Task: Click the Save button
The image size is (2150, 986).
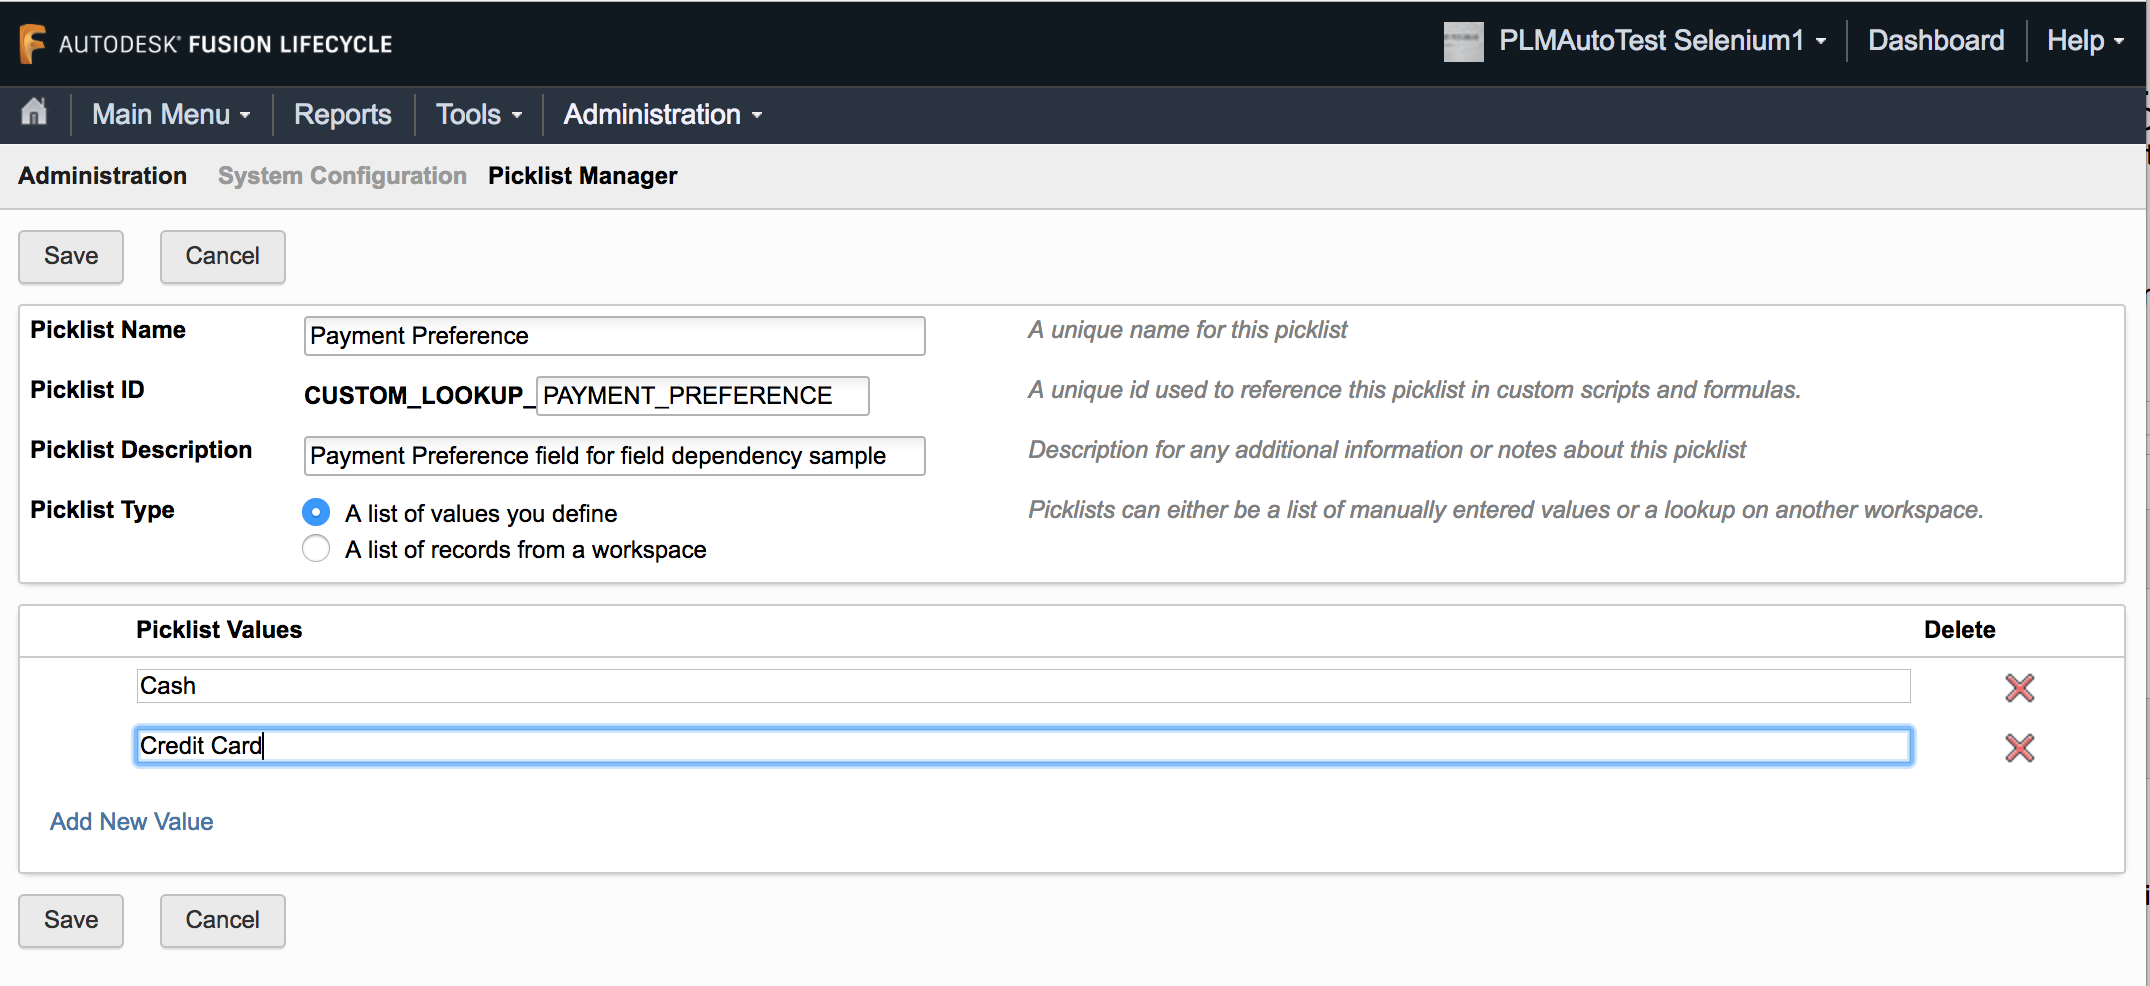Action: click(x=70, y=257)
